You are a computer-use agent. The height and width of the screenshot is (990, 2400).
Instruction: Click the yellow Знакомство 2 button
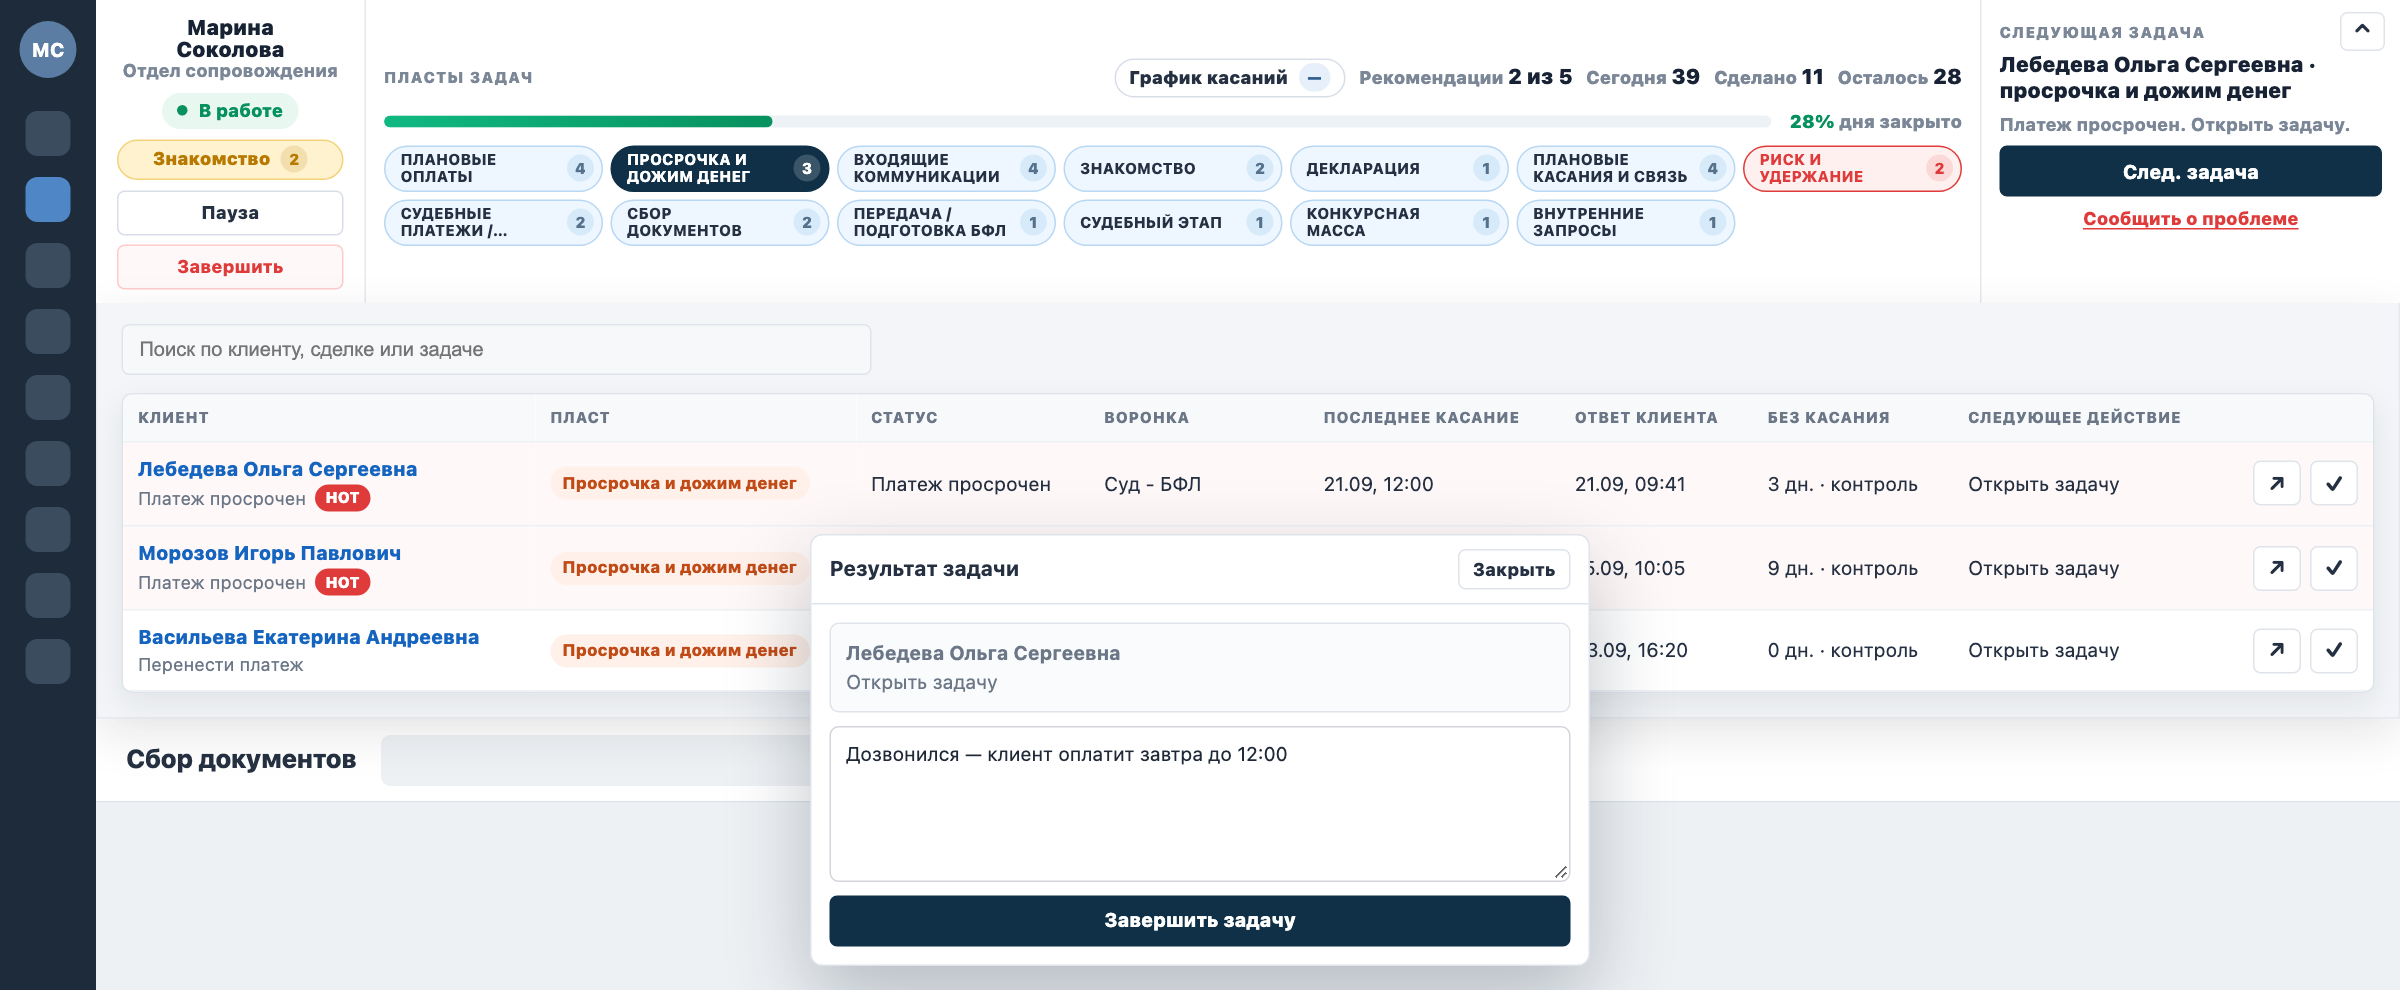[230, 159]
